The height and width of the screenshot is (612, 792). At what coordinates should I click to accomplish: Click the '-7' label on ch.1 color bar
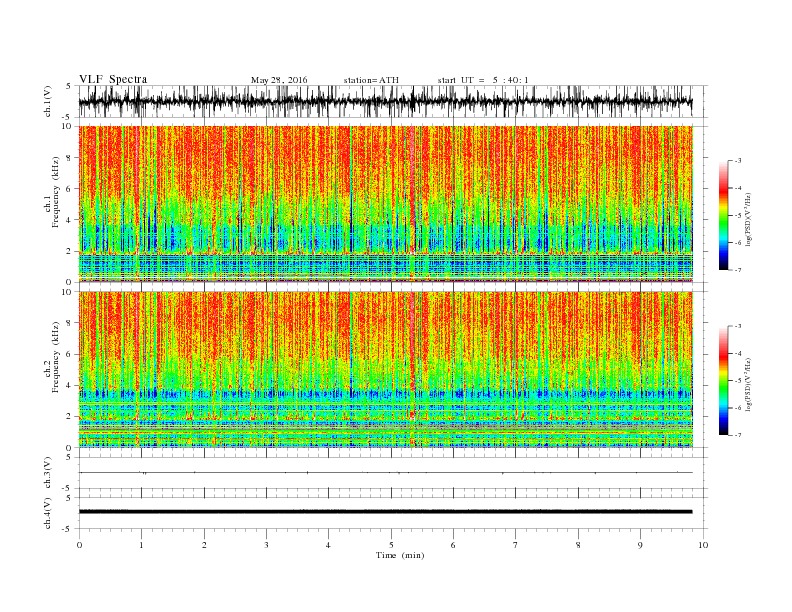pos(737,270)
